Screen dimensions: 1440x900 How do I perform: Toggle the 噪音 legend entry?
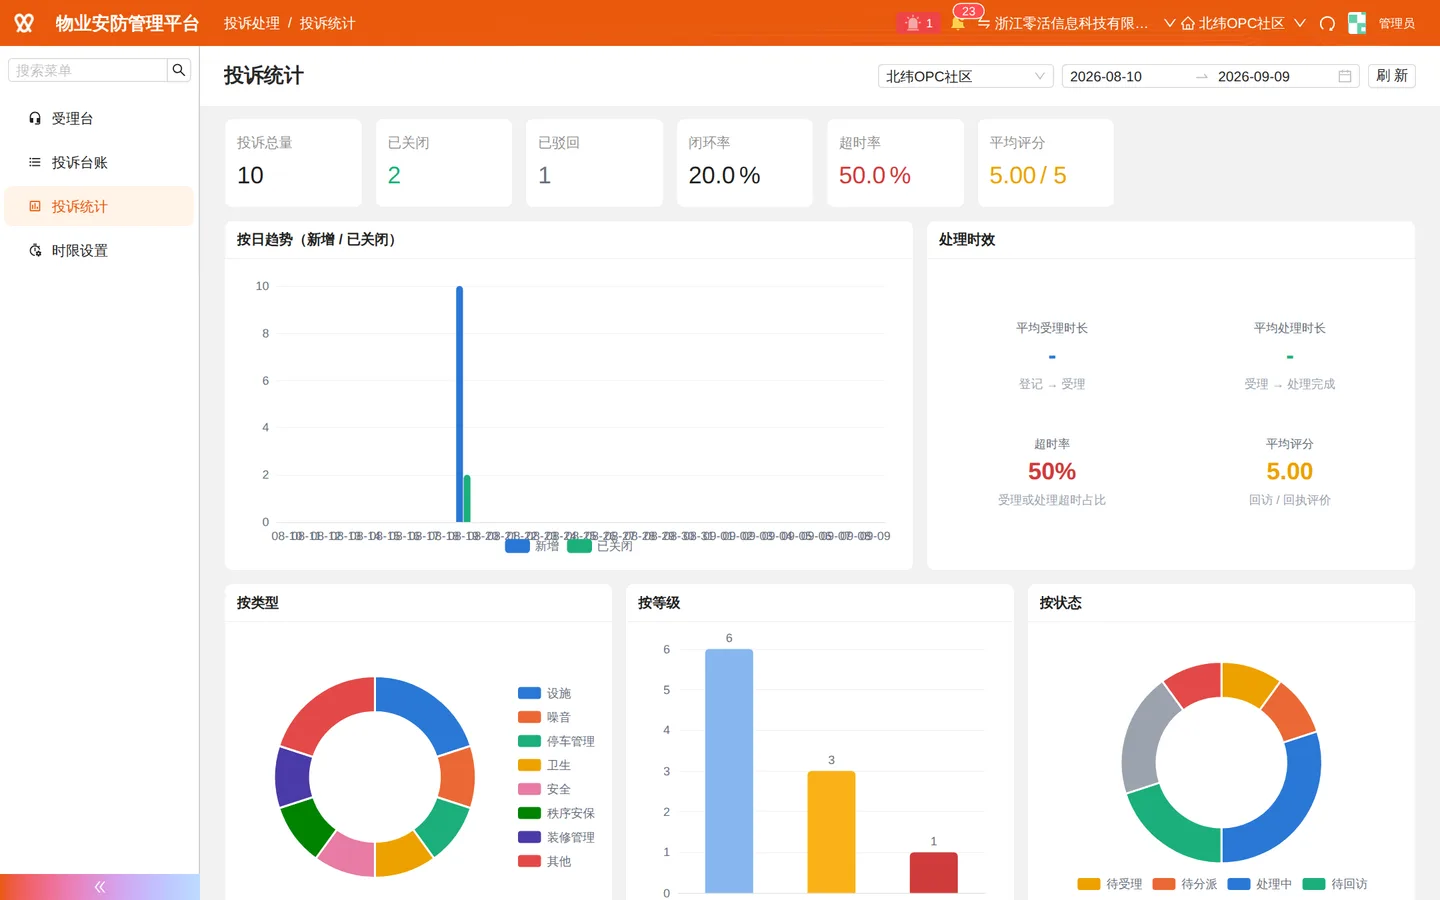coord(544,717)
